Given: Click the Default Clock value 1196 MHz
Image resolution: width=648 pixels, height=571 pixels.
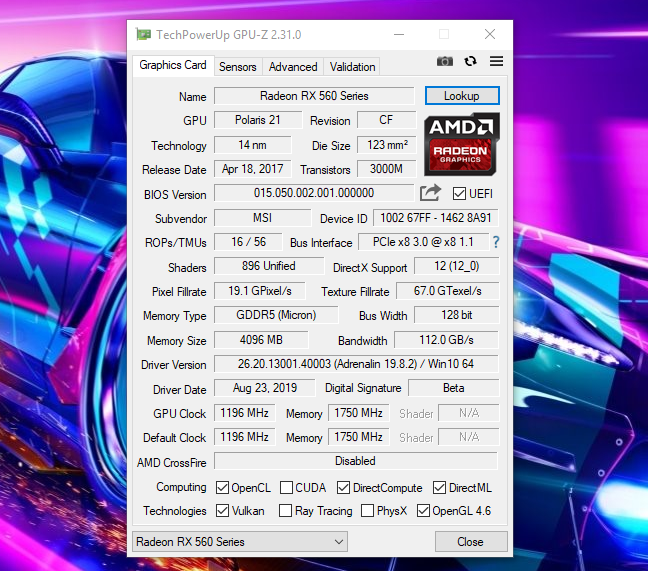Looking at the screenshot, I should pyautogui.click(x=245, y=437).
